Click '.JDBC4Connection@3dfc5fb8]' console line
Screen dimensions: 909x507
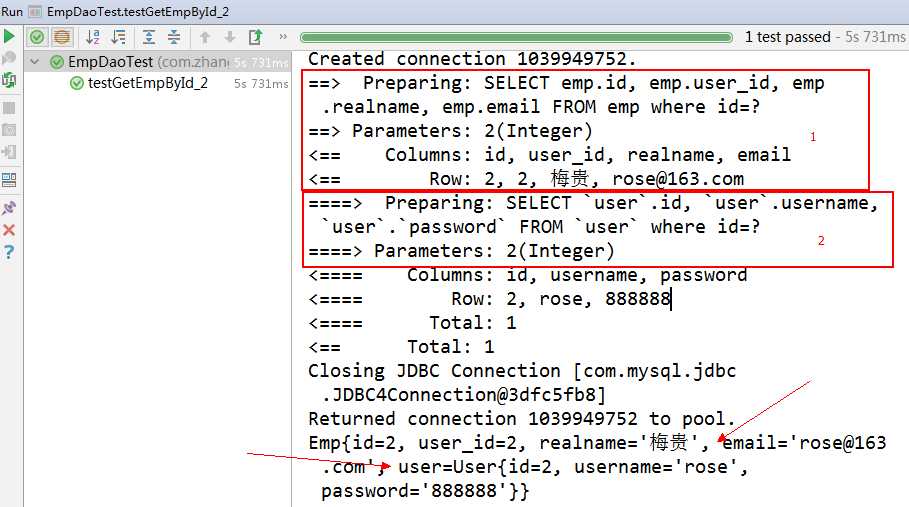pos(463,395)
